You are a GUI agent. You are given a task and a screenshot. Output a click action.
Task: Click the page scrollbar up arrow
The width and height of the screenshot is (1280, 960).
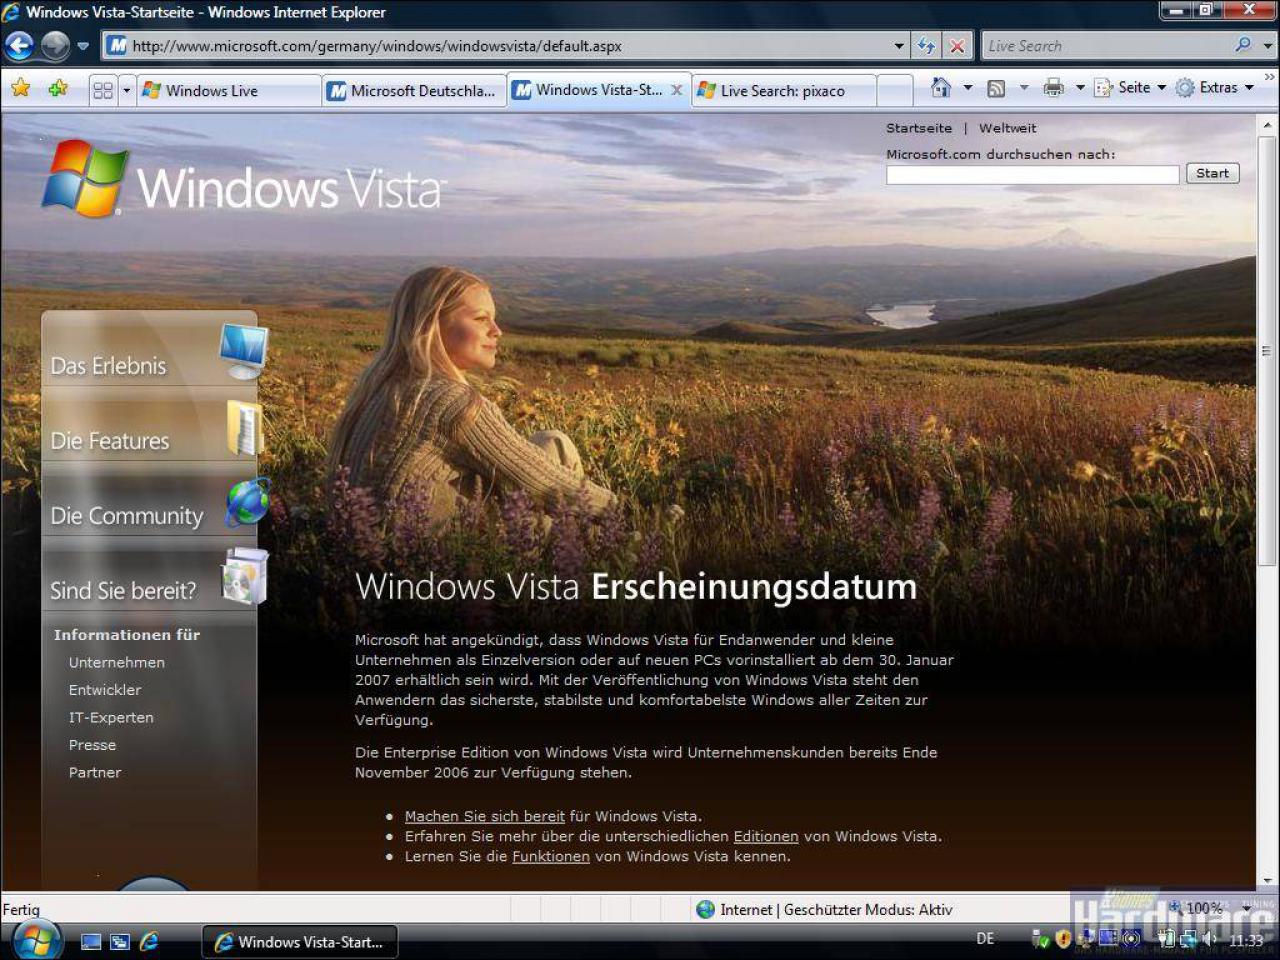pos(1268,126)
